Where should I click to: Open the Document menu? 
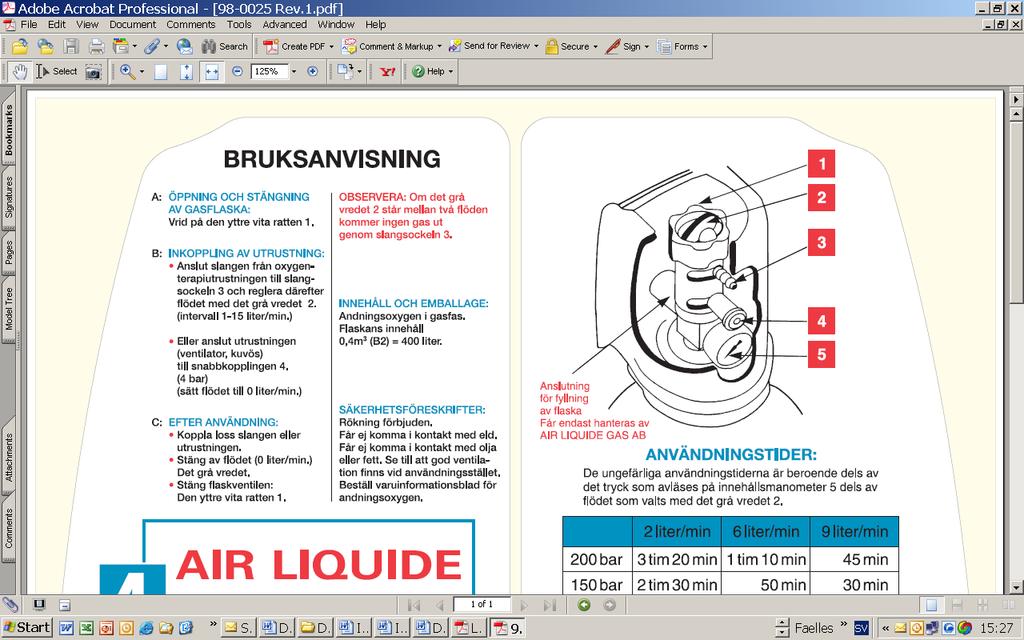(133, 25)
